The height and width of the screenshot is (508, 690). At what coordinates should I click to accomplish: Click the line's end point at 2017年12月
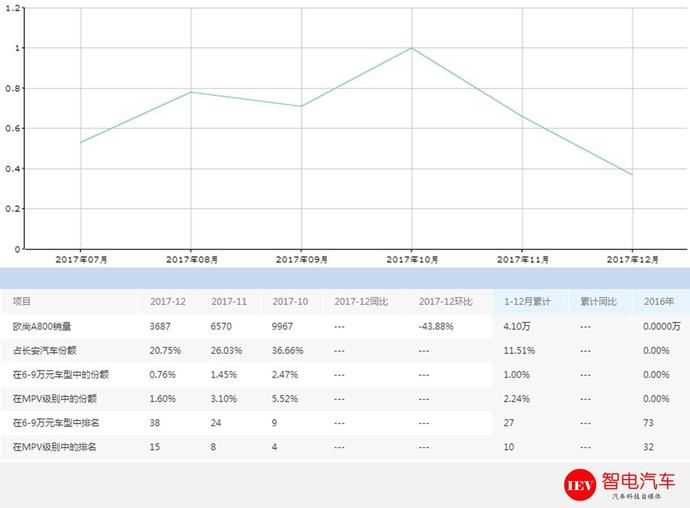tap(632, 175)
